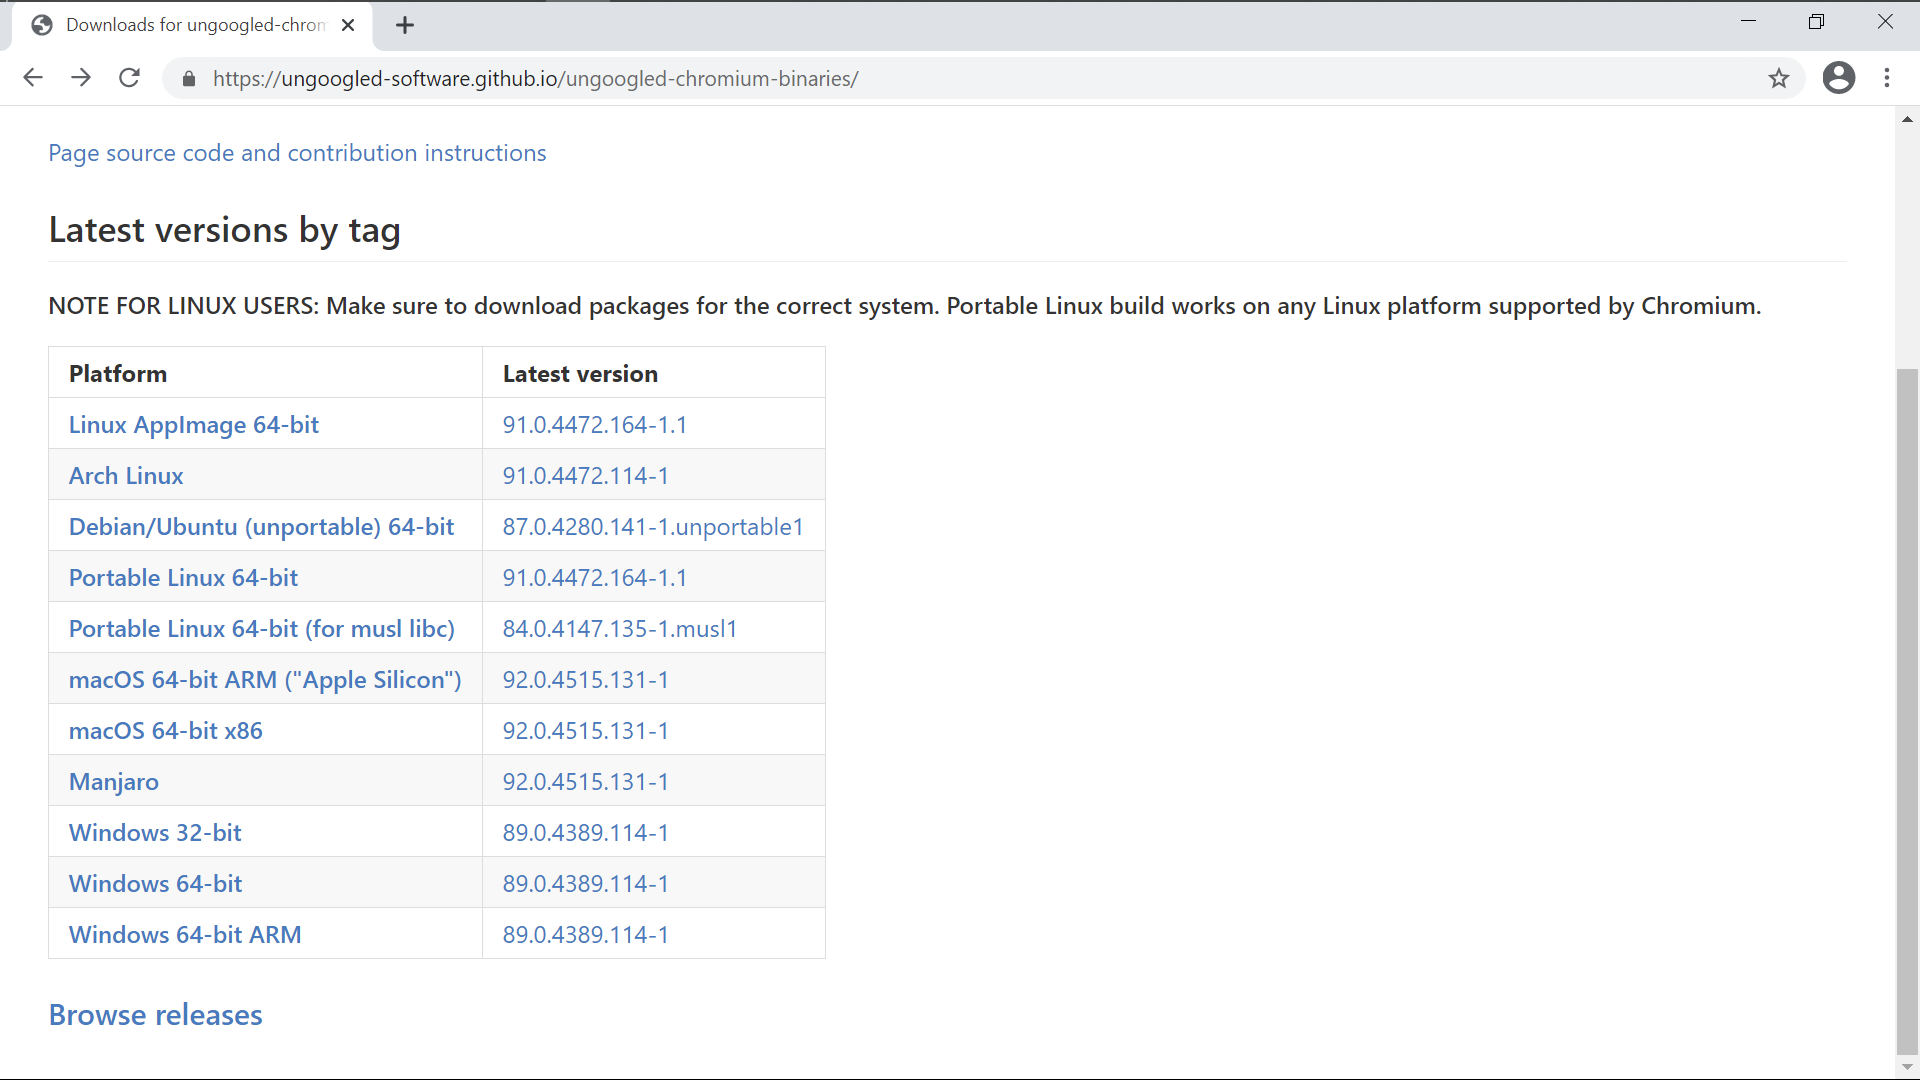Open the user profile icon
This screenshot has width=1920, height=1080.
(1838, 78)
